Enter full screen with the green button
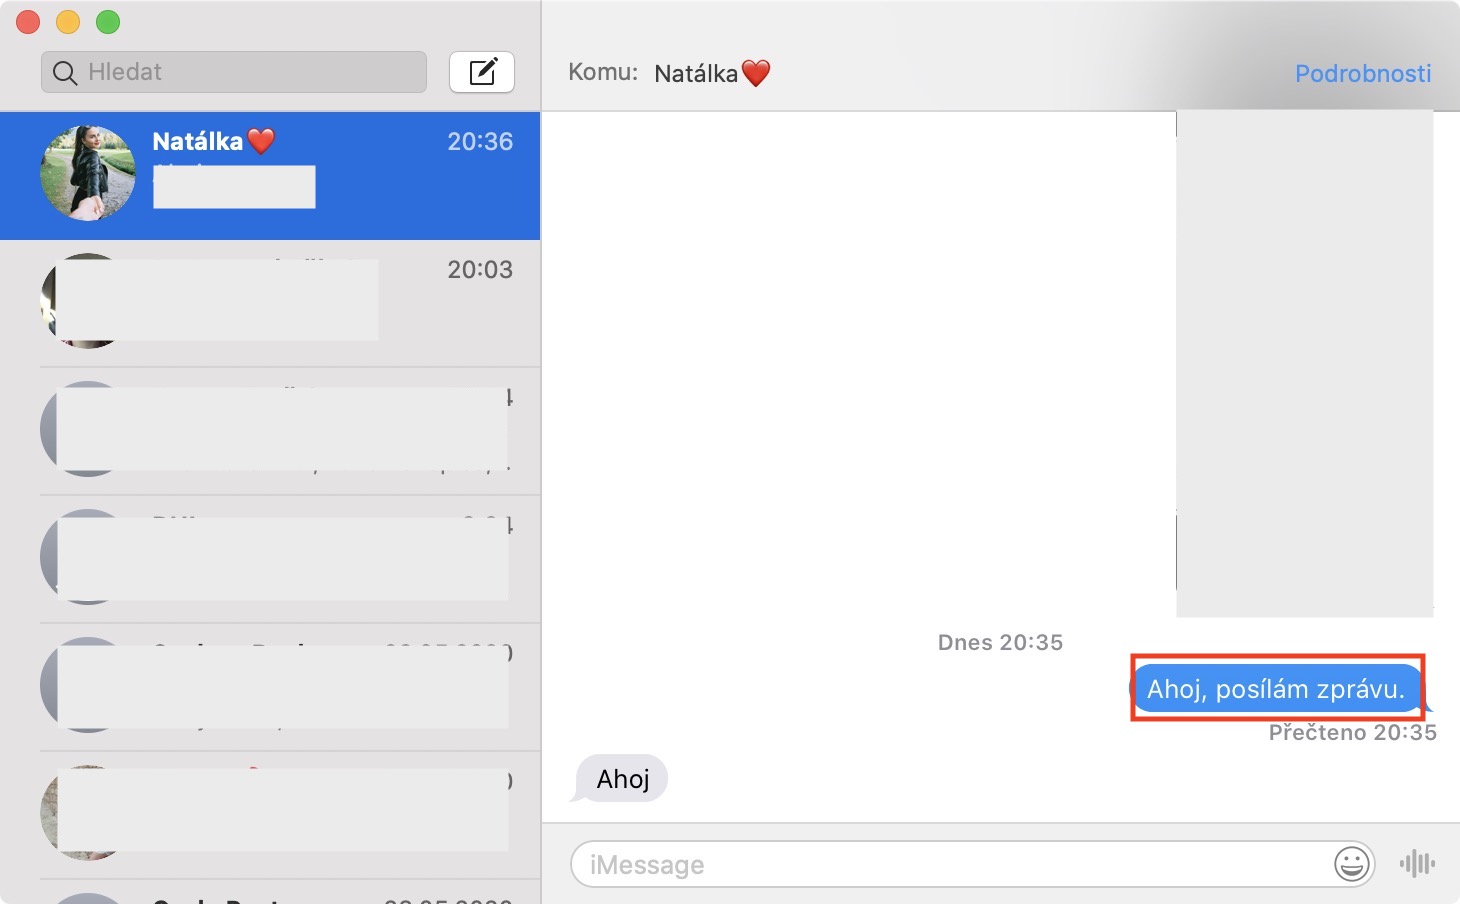The width and height of the screenshot is (1460, 904). (108, 21)
